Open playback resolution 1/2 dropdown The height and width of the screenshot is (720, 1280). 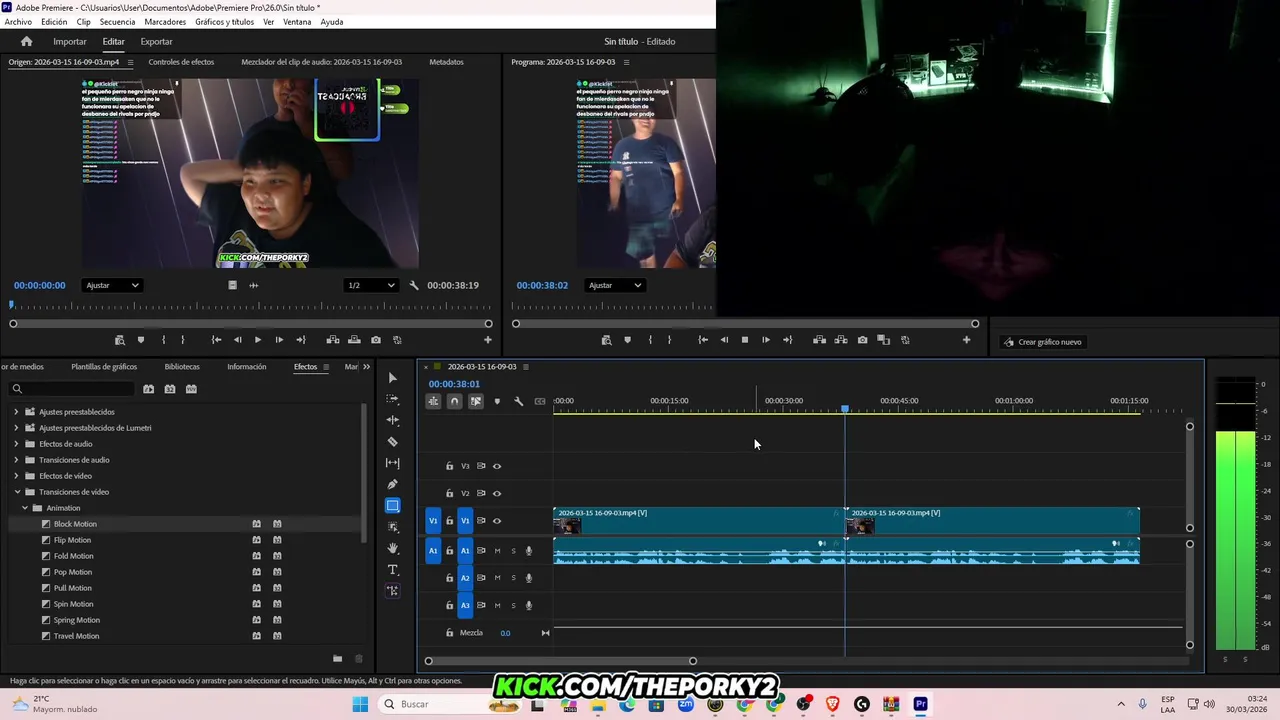click(370, 285)
